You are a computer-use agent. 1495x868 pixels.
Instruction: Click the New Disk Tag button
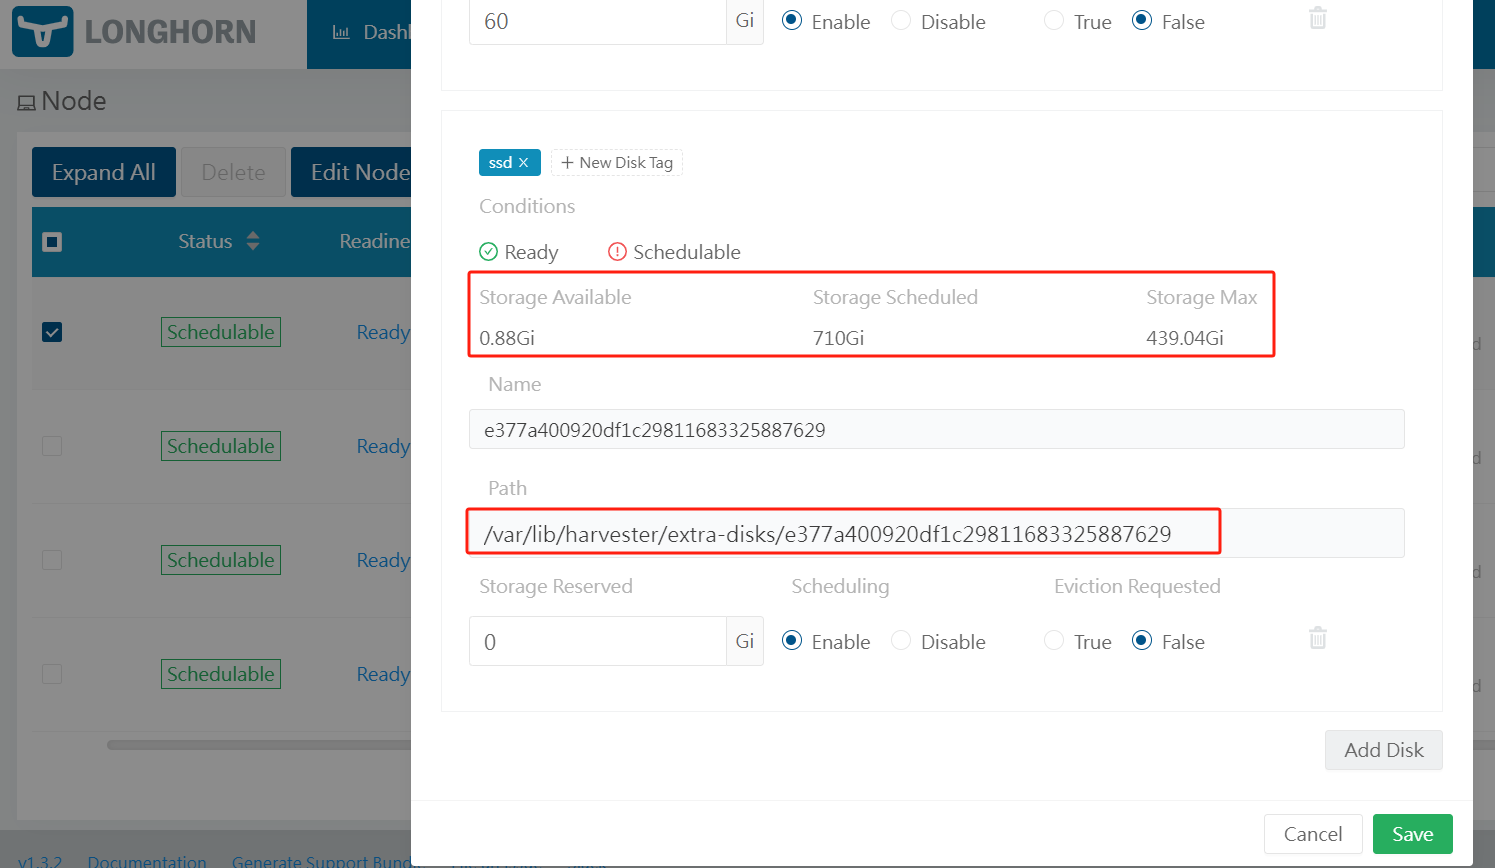tap(616, 161)
